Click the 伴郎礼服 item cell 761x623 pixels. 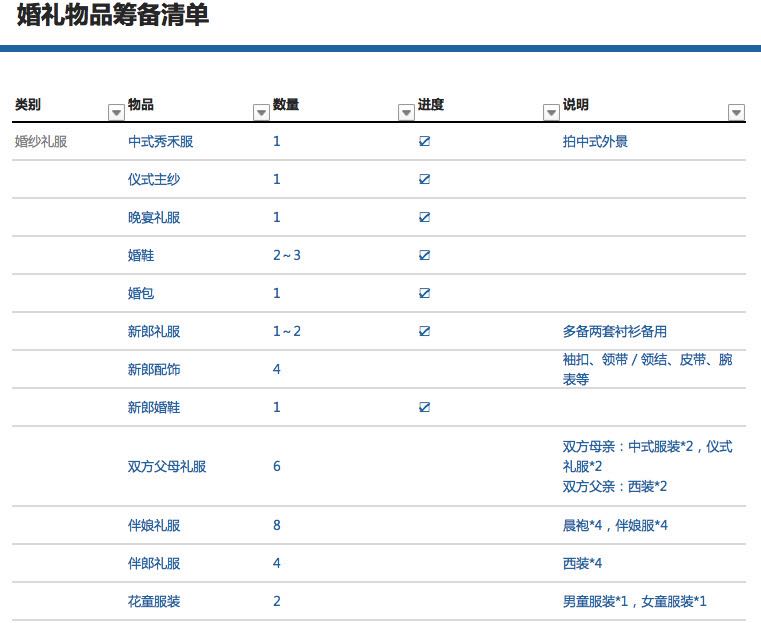tap(154, 563)
